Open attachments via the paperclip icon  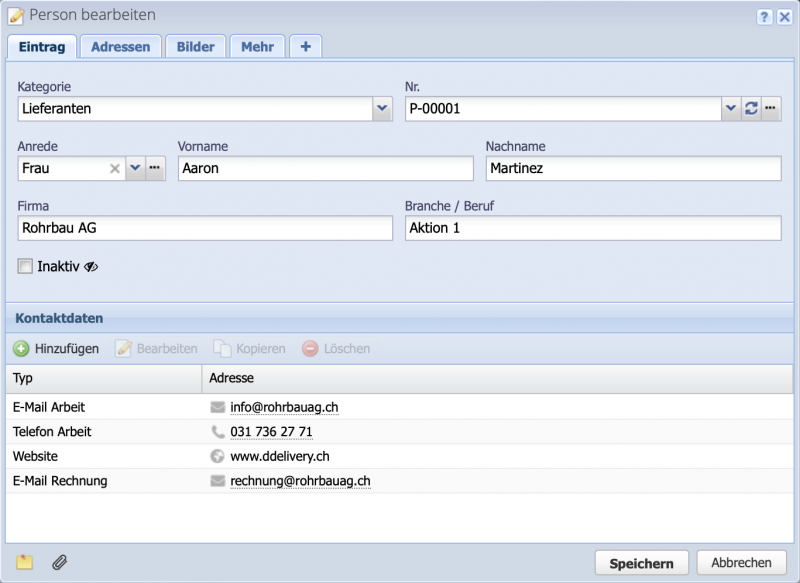59,562
